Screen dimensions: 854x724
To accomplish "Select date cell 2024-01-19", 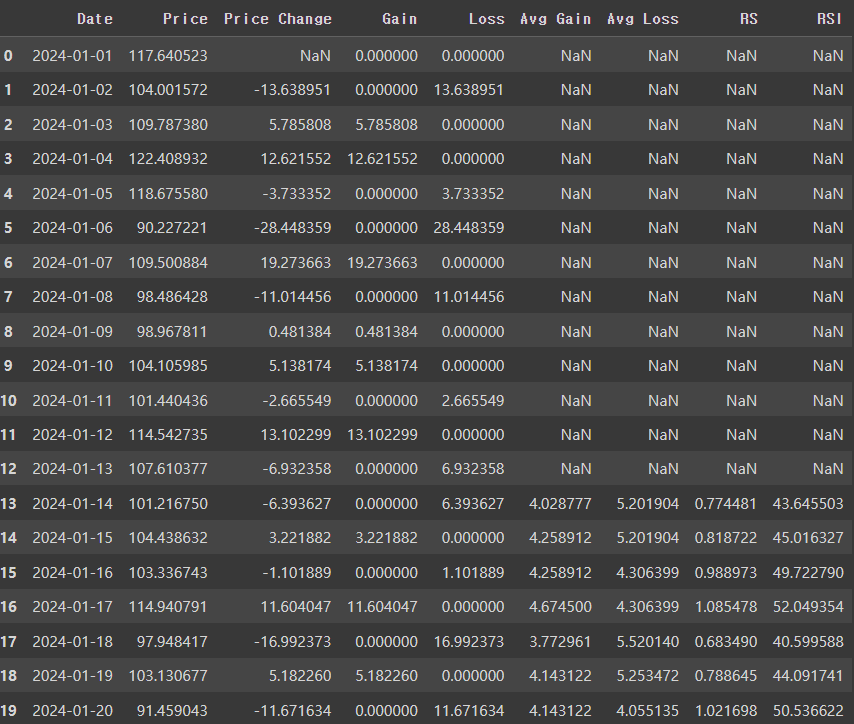I will pyautogui.click(x=72, y=676).
